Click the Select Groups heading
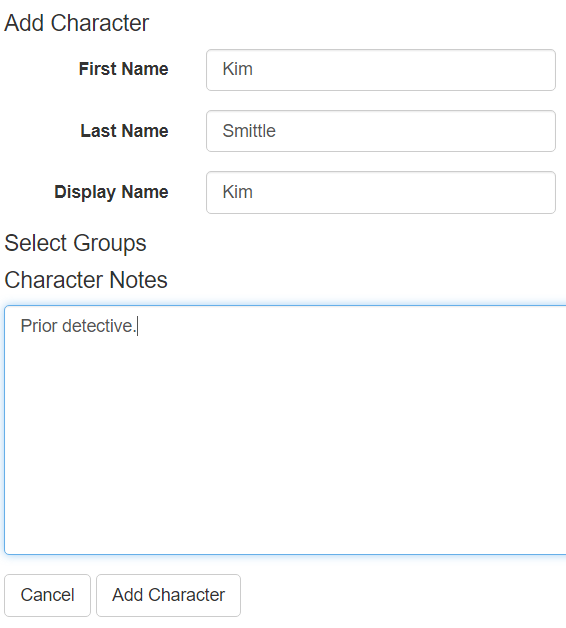This screenshot has height=628, width=566. [x=75, y=243]
